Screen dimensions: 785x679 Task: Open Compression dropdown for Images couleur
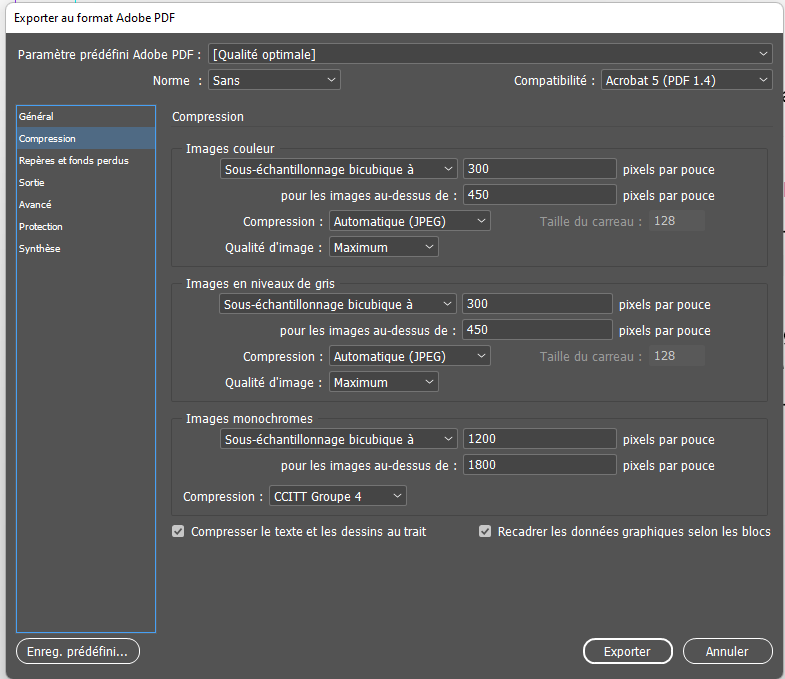coord(410,221)
